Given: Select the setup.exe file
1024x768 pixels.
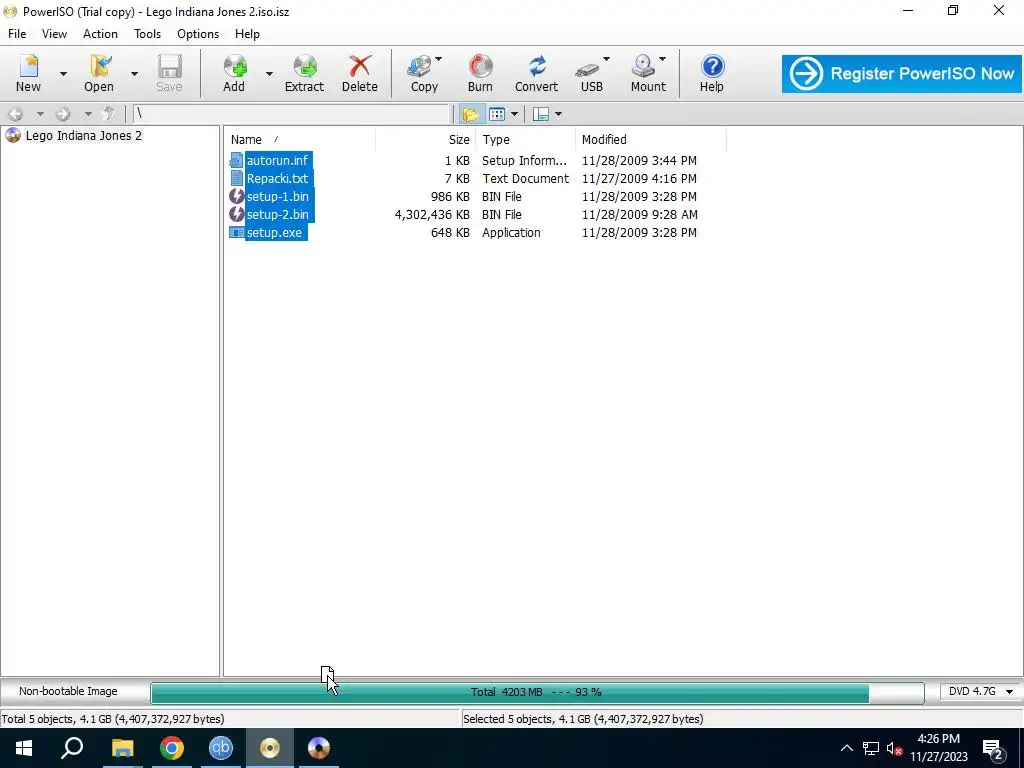Looking at the screenshot, I should point(274,233).
